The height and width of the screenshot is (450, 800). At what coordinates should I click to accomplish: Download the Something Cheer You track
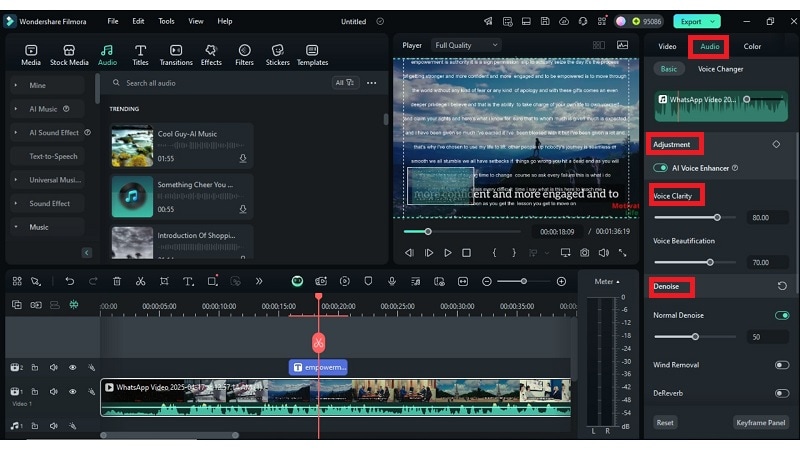[243, 209]
